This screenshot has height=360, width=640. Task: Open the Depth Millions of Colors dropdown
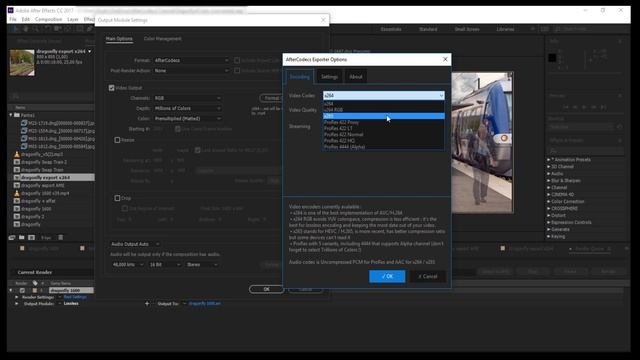click(188, 109)
